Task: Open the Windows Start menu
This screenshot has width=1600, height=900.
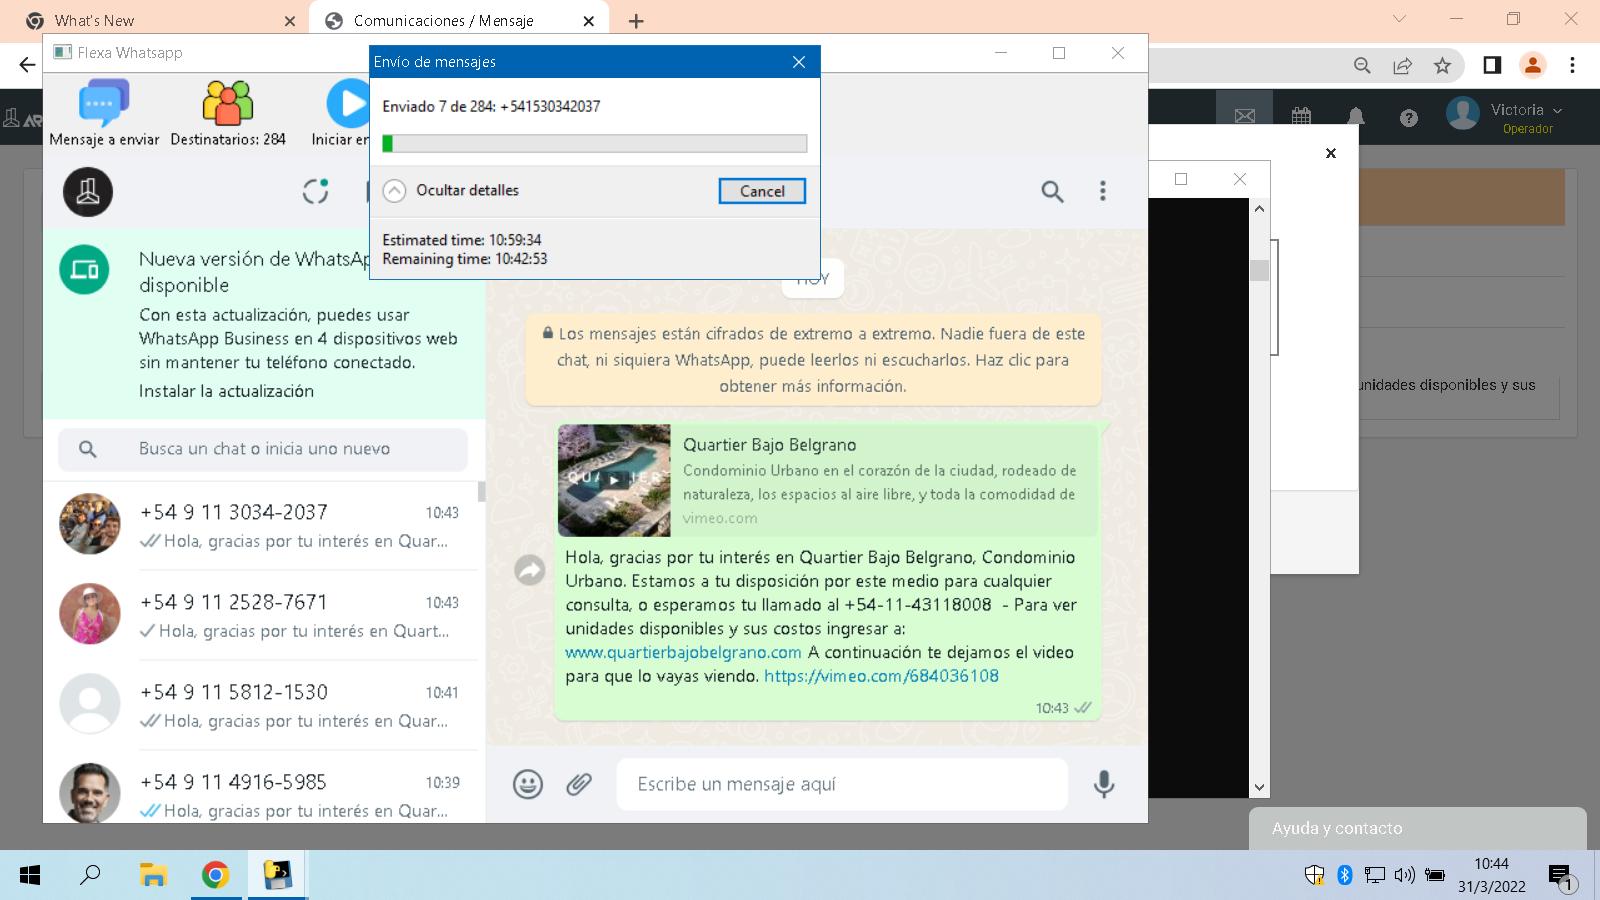Action: 30,876
